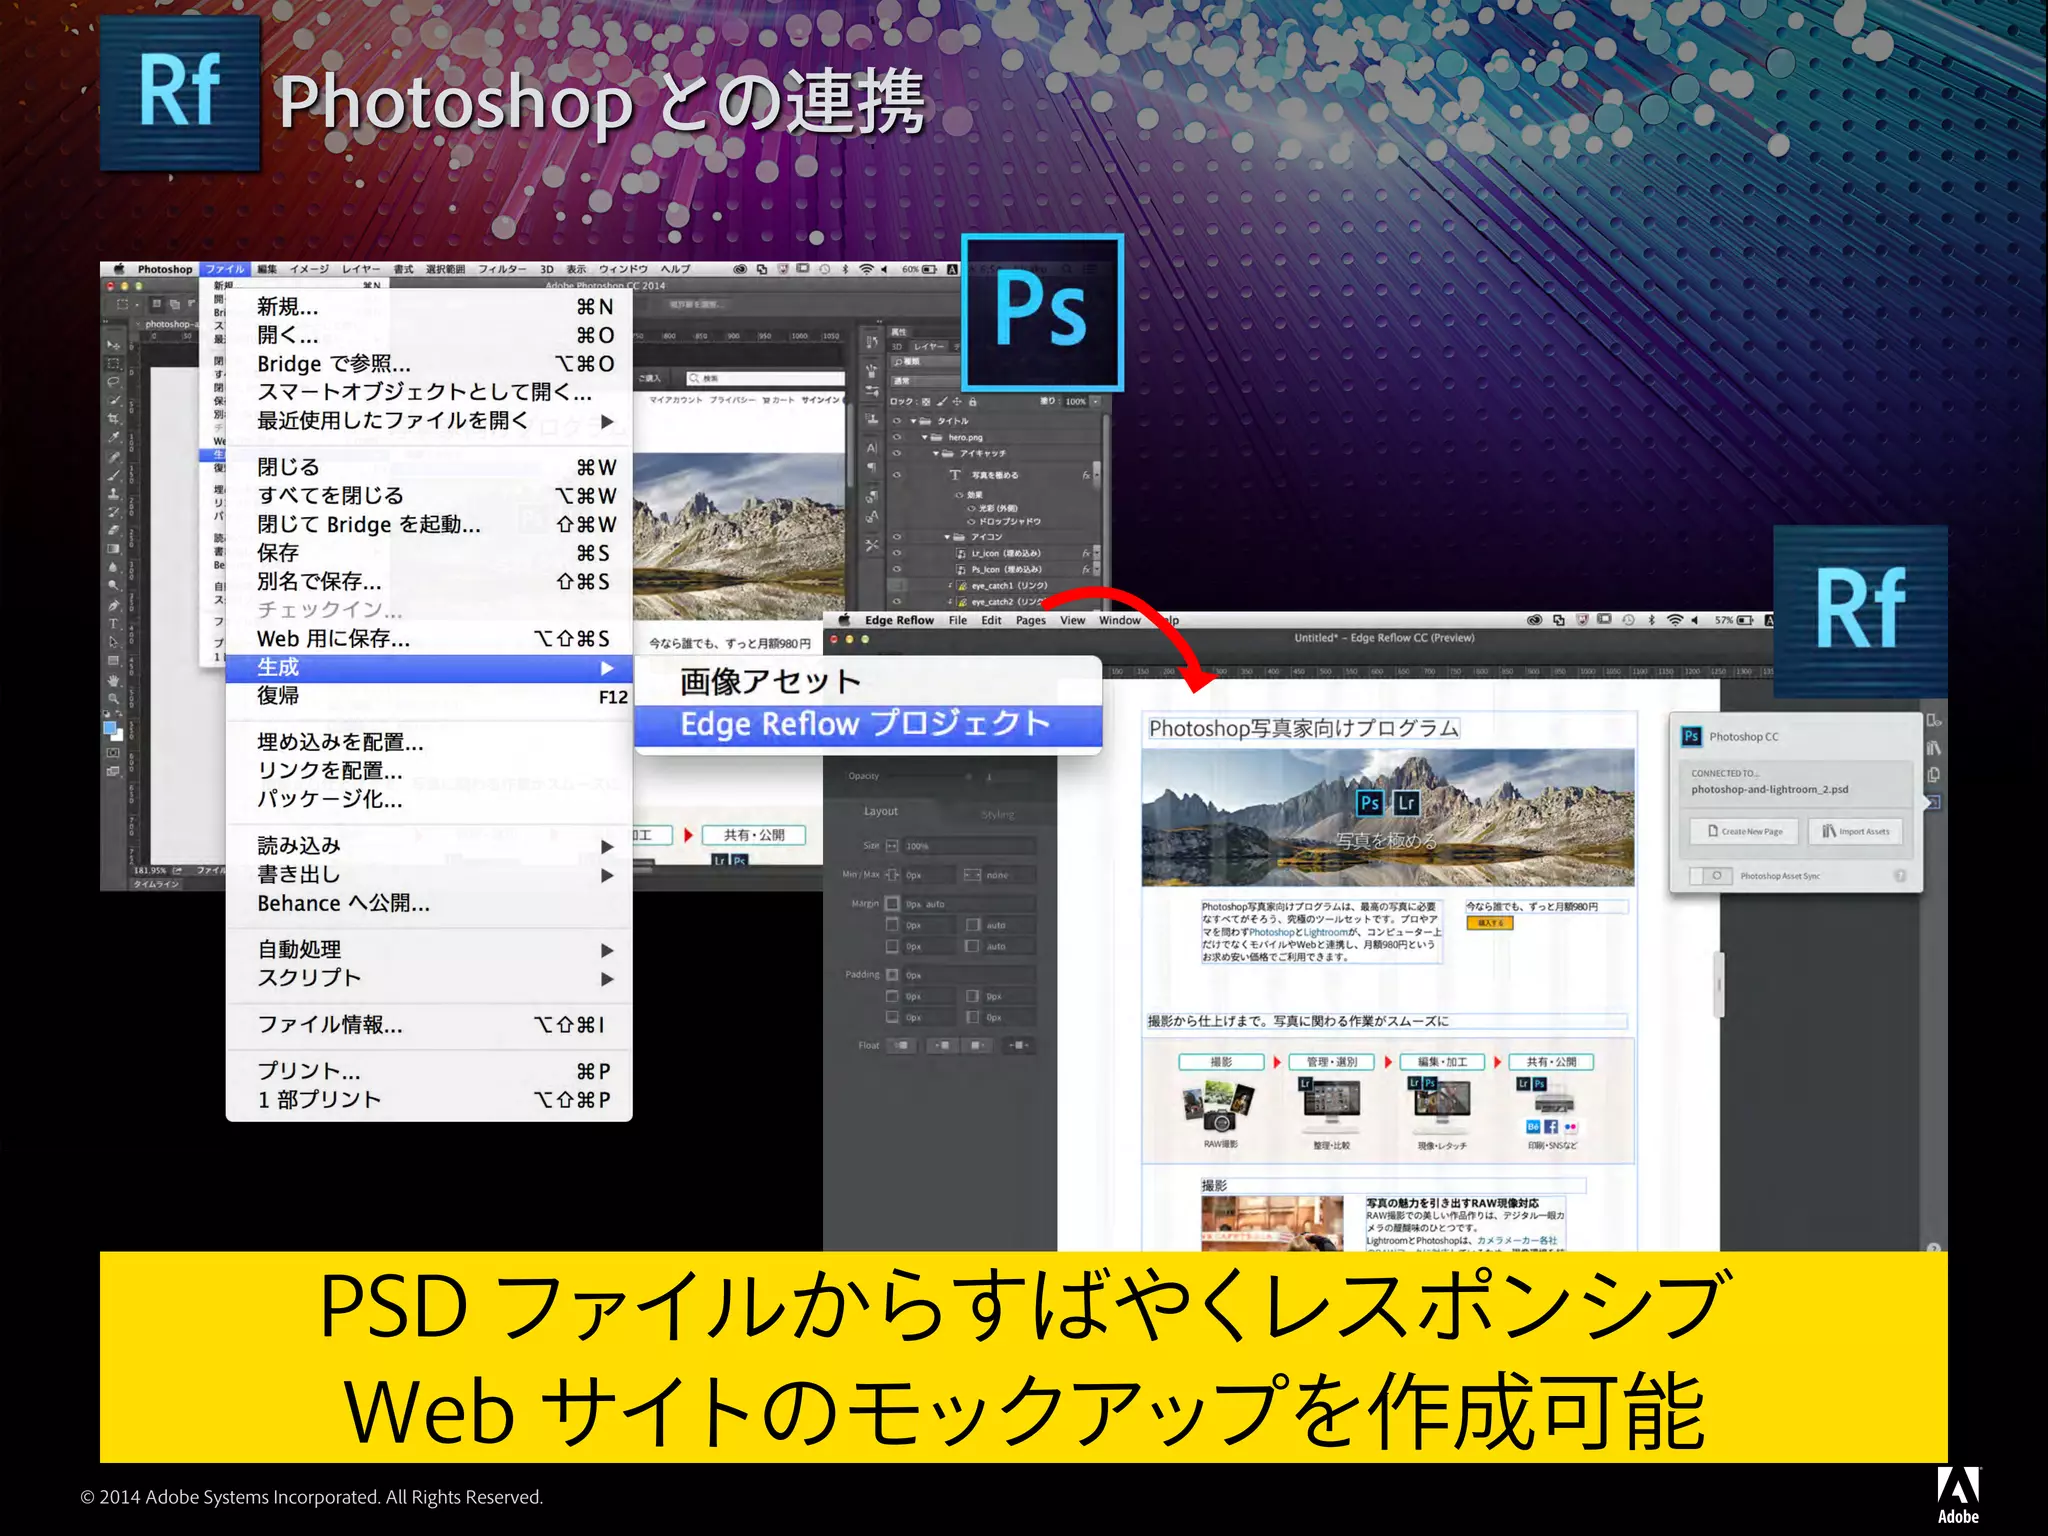
Task: Click lock image pixels brush icon
Action: (x=941, y=401)
